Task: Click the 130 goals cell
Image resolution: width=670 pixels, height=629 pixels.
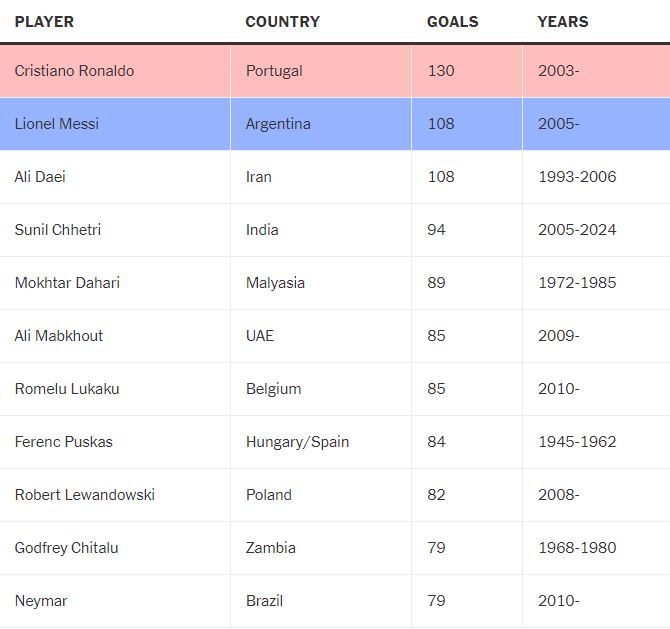Action: pyautogui.click(x=440, y=71)
